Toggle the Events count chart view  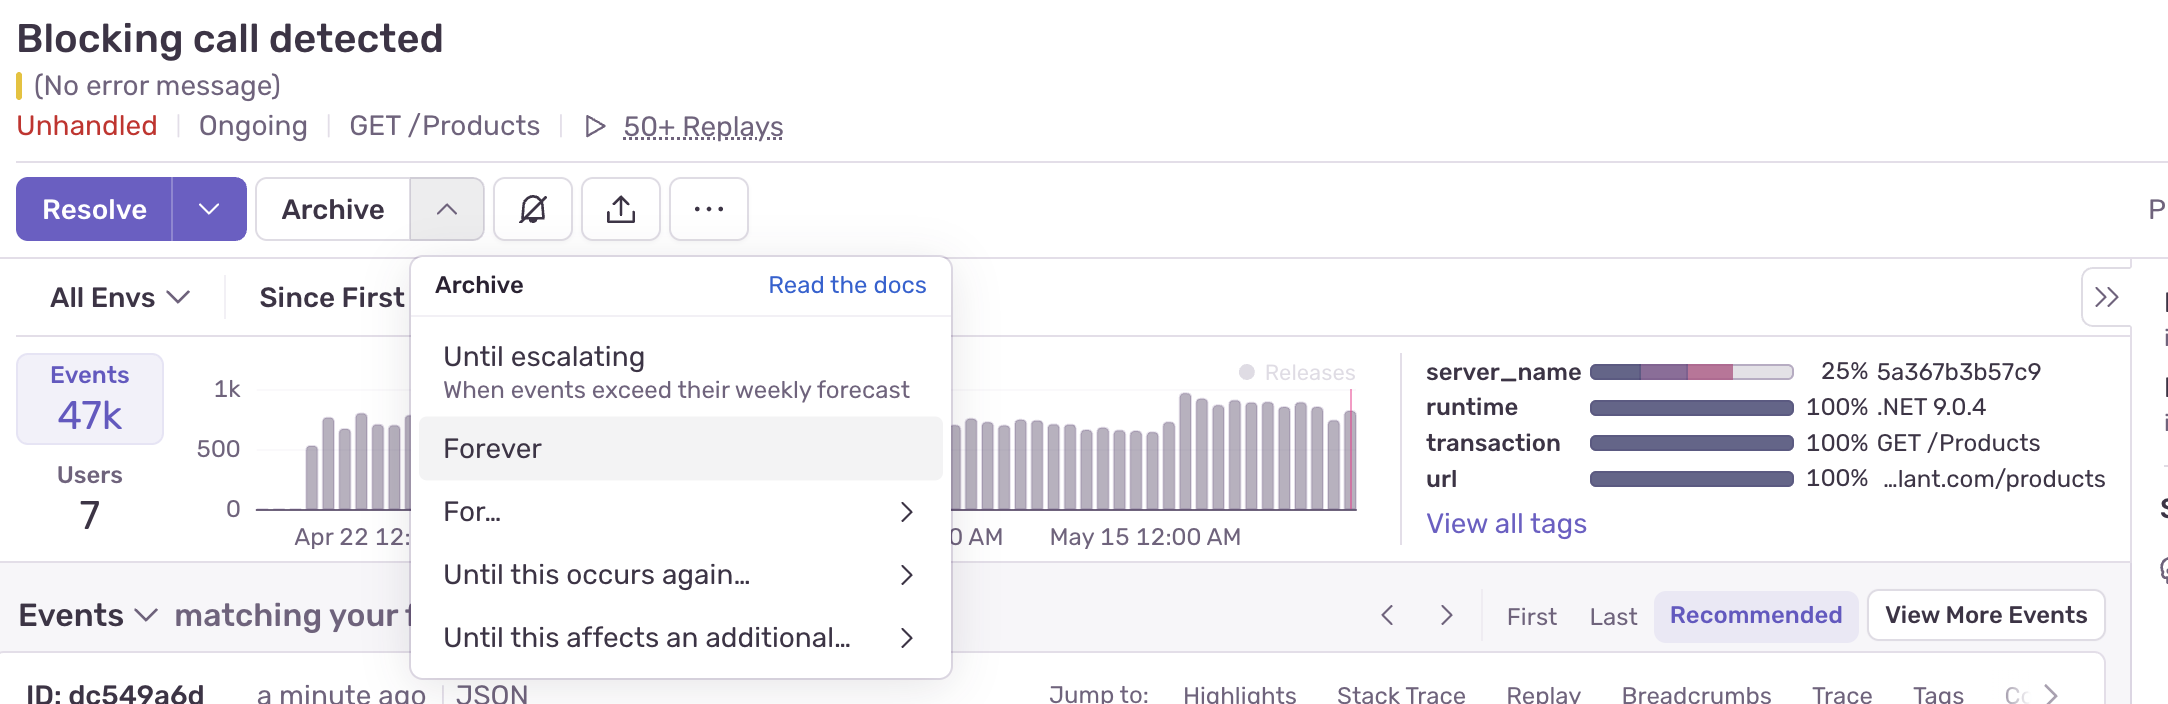pos(90,398)
